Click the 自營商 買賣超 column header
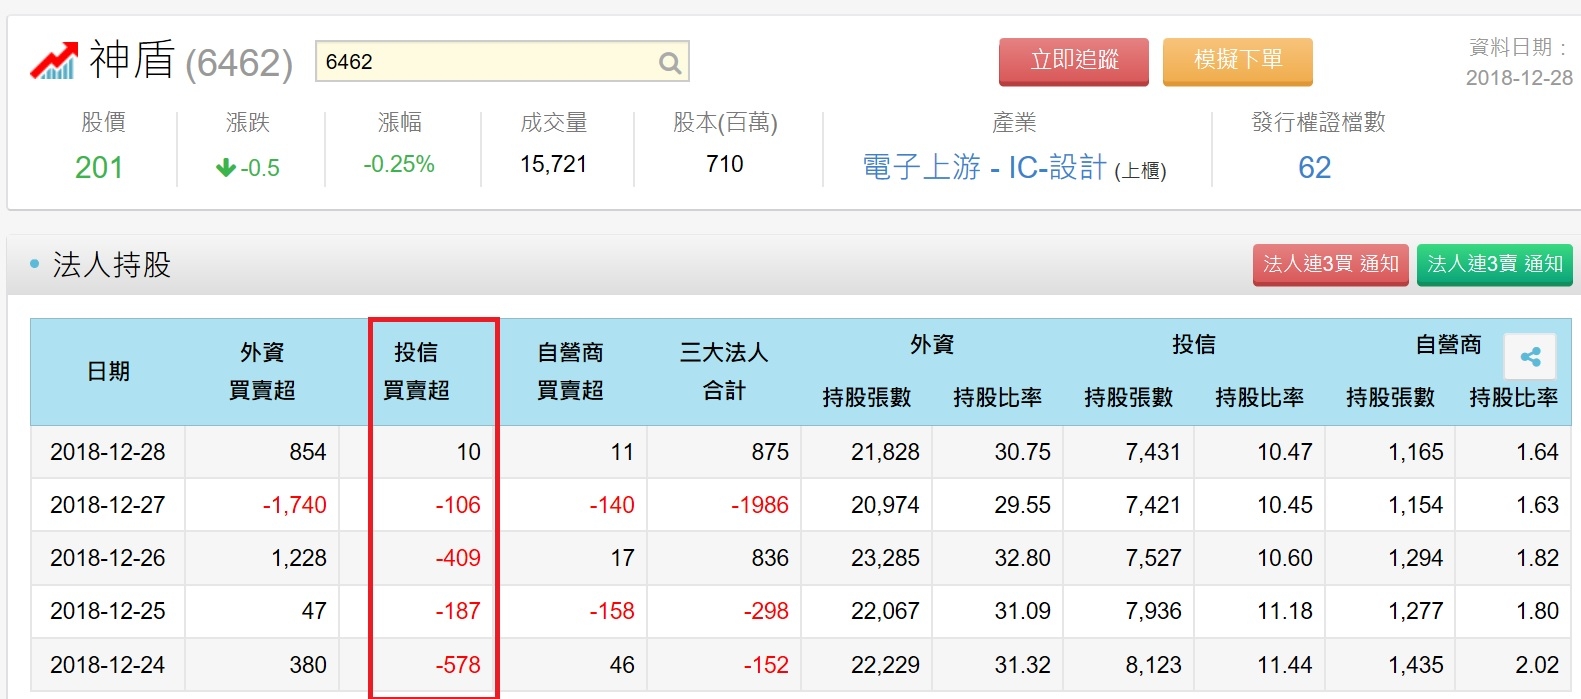The image size is (1581, 699). [x=570, y=372]
